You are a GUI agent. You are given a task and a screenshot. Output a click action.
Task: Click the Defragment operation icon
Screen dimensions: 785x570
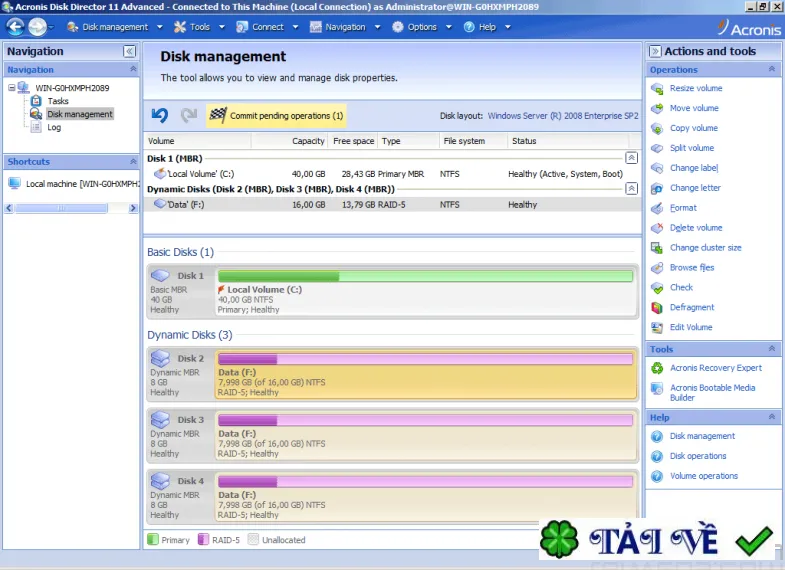coord(657,308)
